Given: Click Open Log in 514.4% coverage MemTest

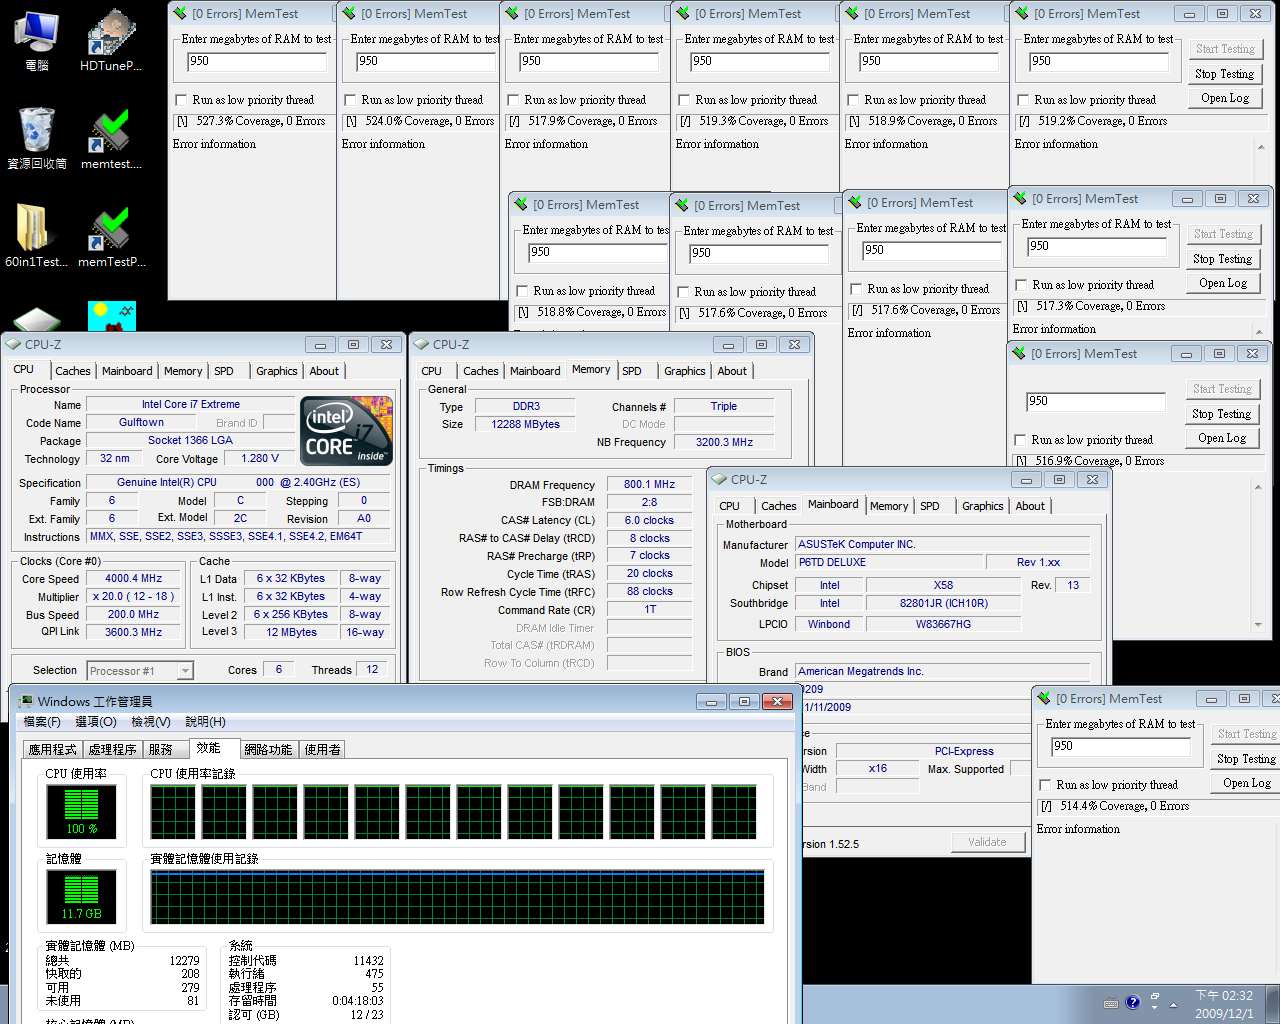Looking at the screenshot, I should pos(1247,783).
